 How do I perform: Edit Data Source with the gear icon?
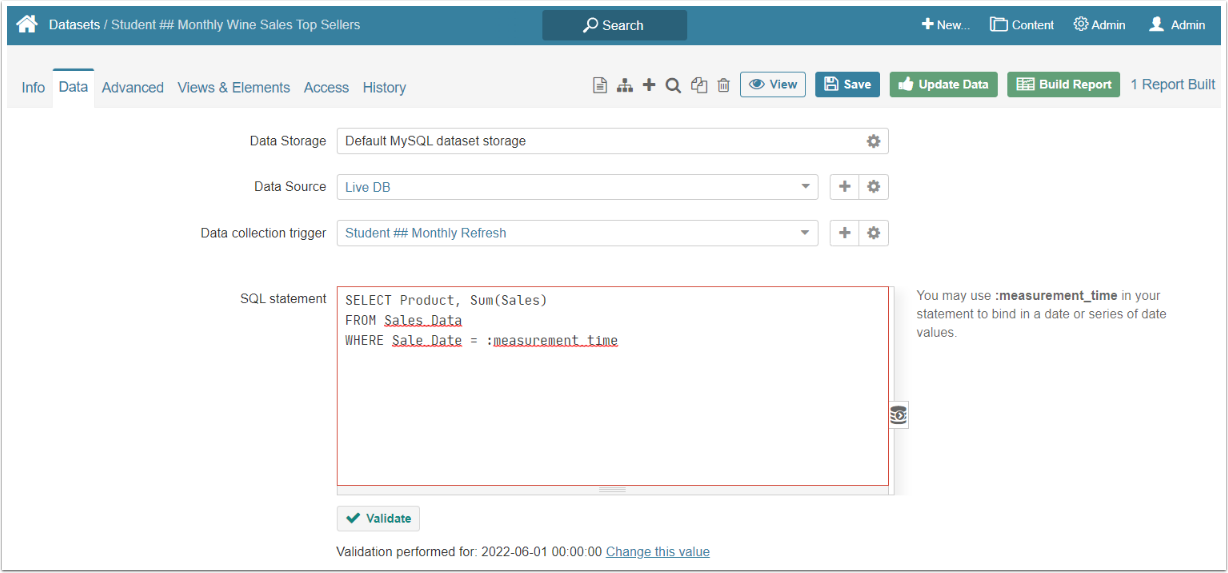(x=874, y=187)
